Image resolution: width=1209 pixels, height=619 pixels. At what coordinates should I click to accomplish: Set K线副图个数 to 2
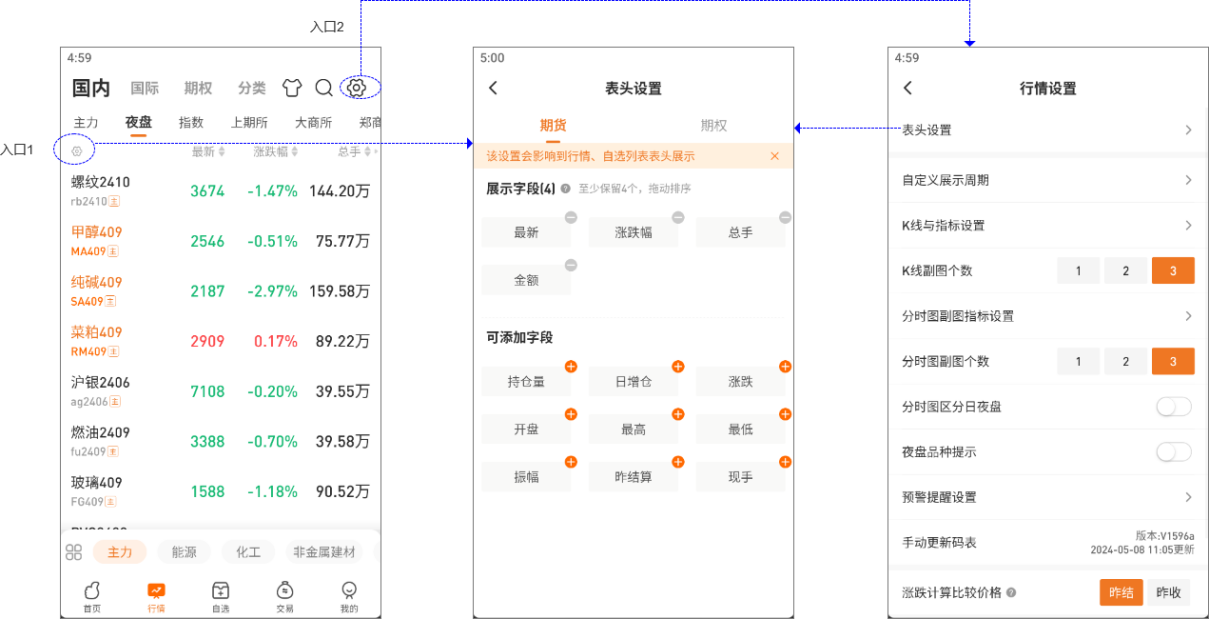point(1125,271)
